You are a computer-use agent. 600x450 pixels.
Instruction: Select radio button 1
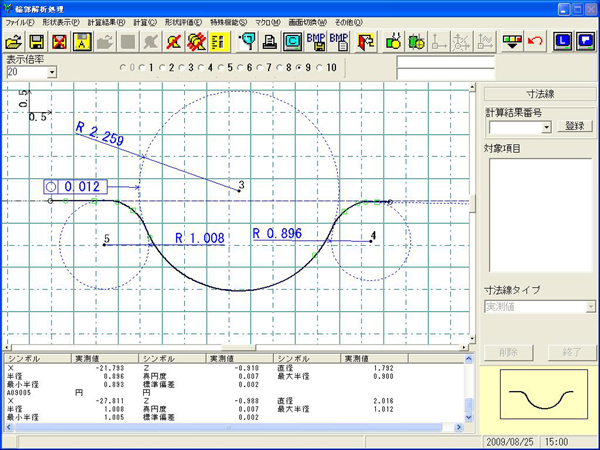point(142,68)
